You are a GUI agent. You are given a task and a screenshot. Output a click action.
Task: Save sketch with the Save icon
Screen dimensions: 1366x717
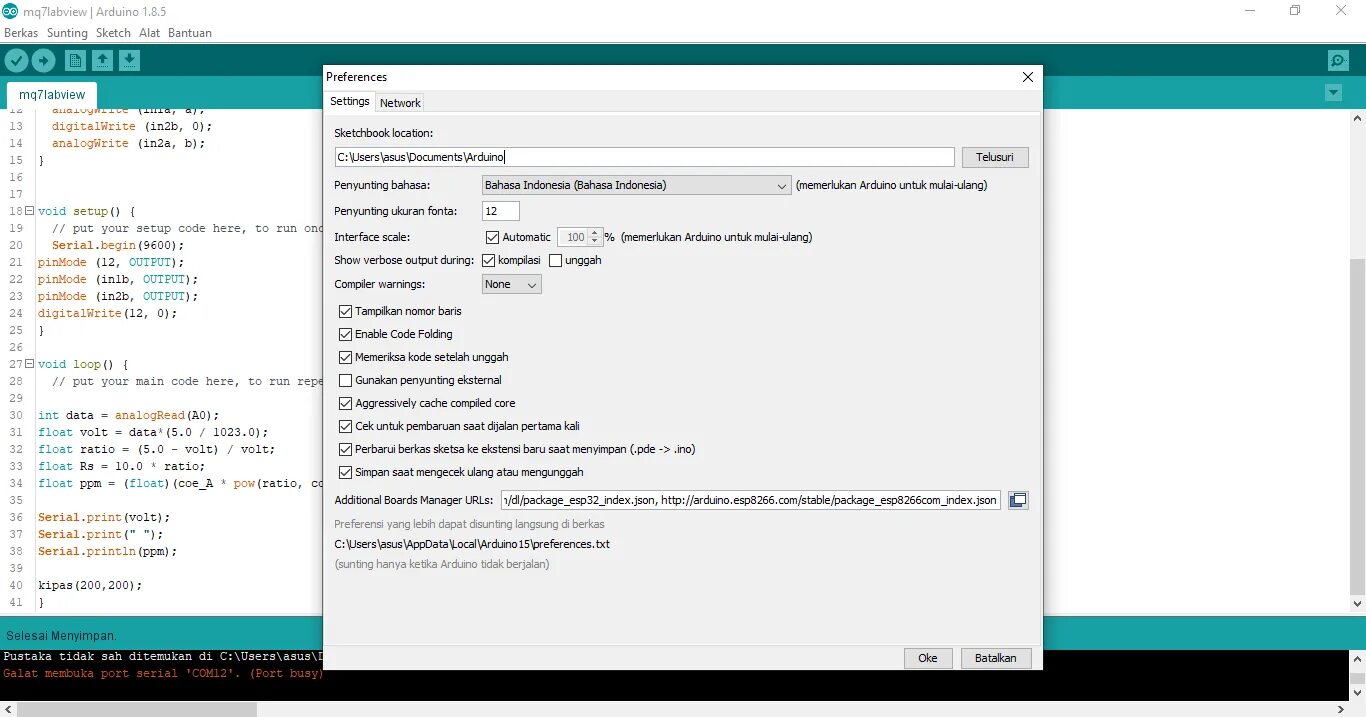[x=129, y=61]
